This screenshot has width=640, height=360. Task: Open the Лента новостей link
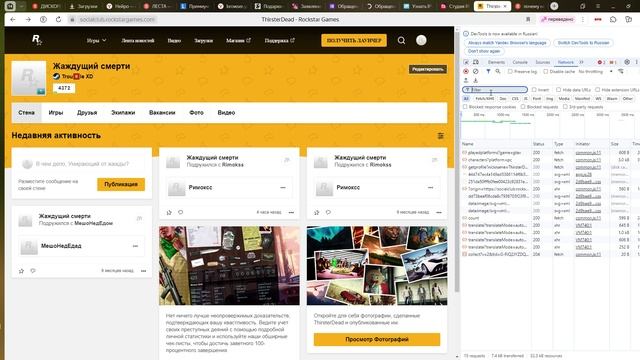[x=138, y=40]
